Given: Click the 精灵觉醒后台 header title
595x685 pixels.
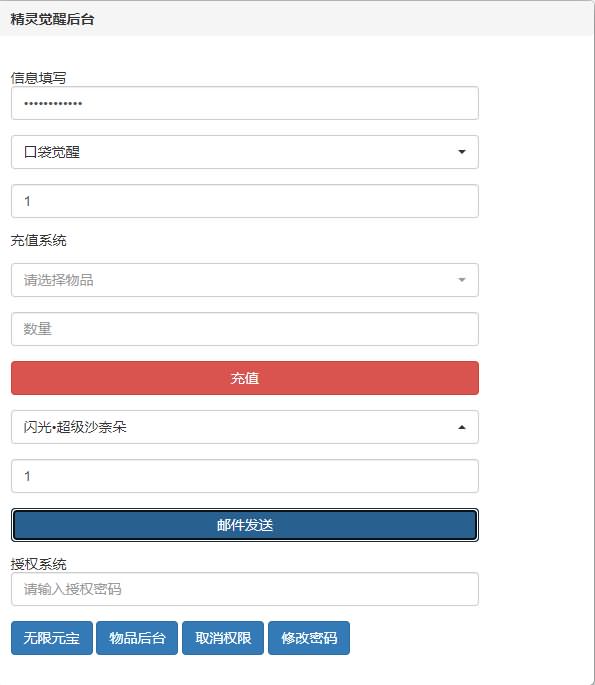Looking at the screenshot, I should [52, 19].
